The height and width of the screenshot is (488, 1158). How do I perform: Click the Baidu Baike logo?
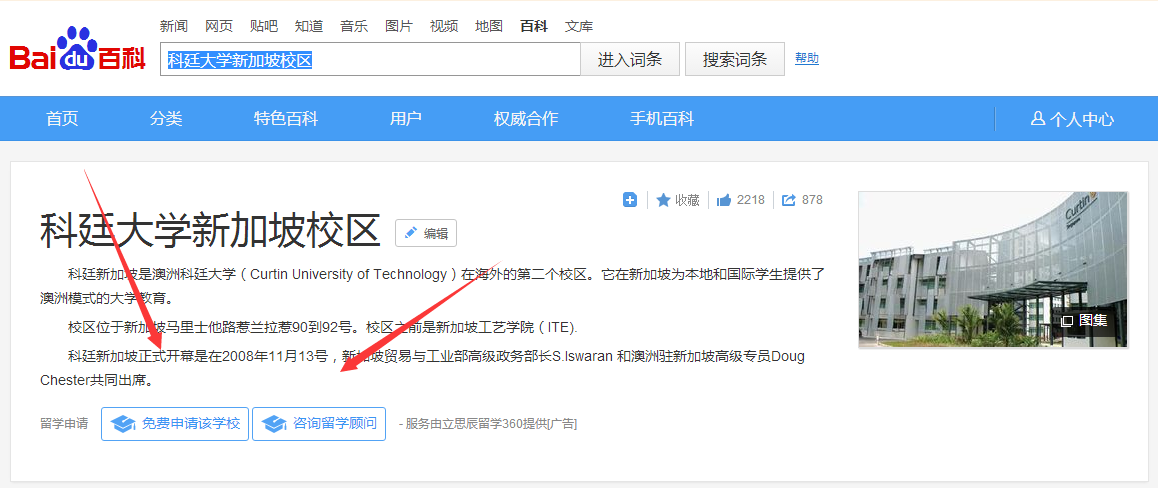[x=78, y=49]
